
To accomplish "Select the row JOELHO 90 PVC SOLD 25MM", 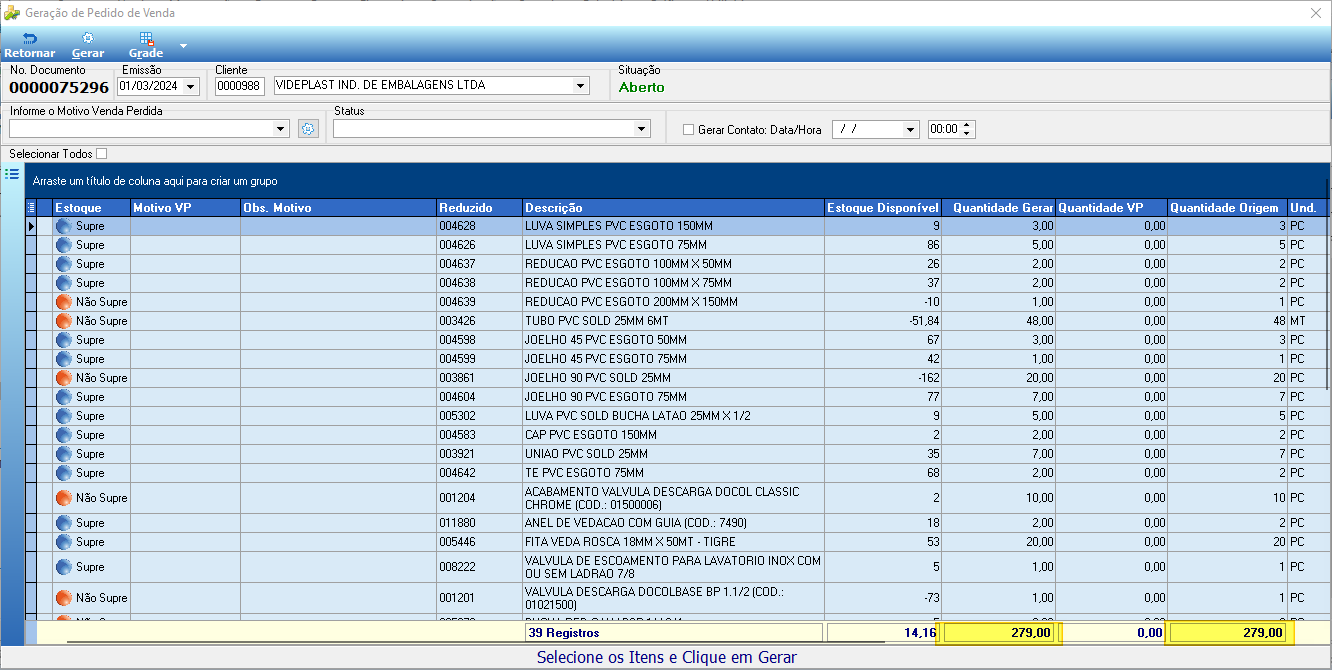I will point(676,378).
